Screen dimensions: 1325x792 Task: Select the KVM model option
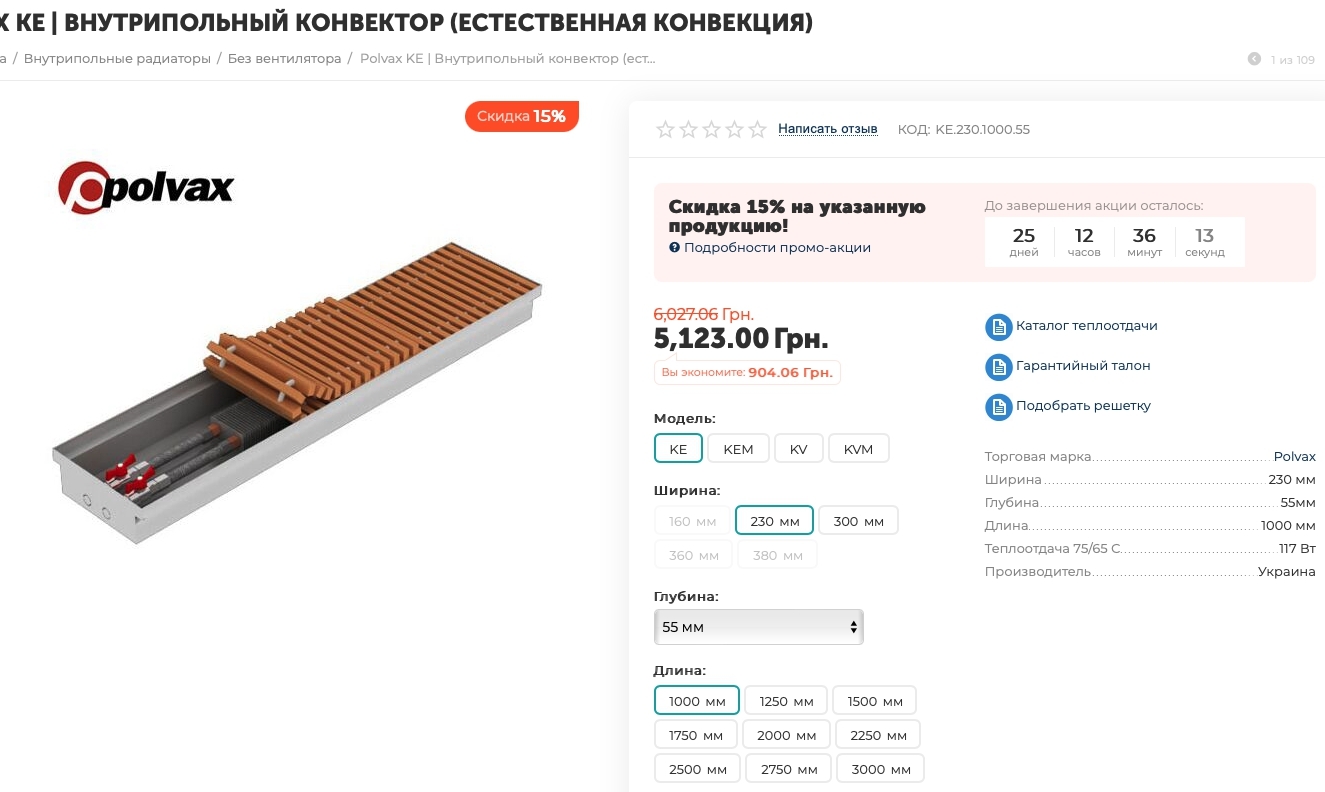click(858, 449)
